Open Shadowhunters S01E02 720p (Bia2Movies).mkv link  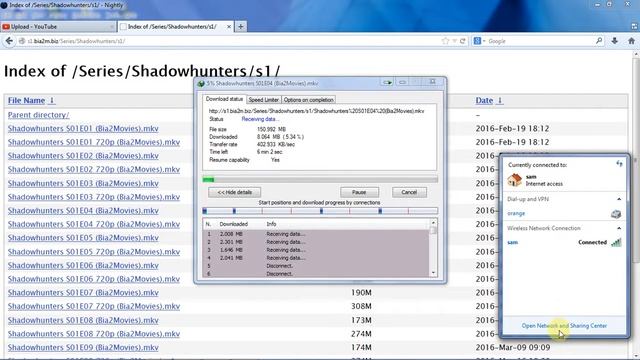[94, 169]
